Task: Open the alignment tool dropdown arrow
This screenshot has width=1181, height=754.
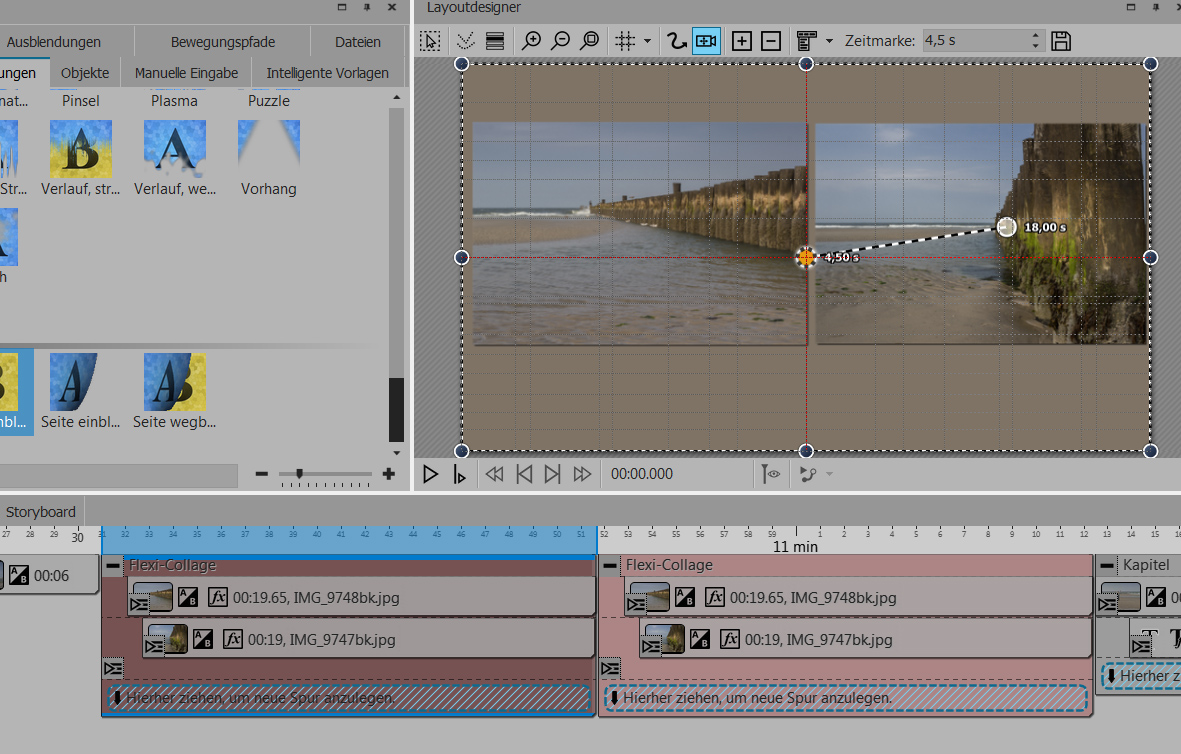Action: pyautogui.click(x=829, y=41)
